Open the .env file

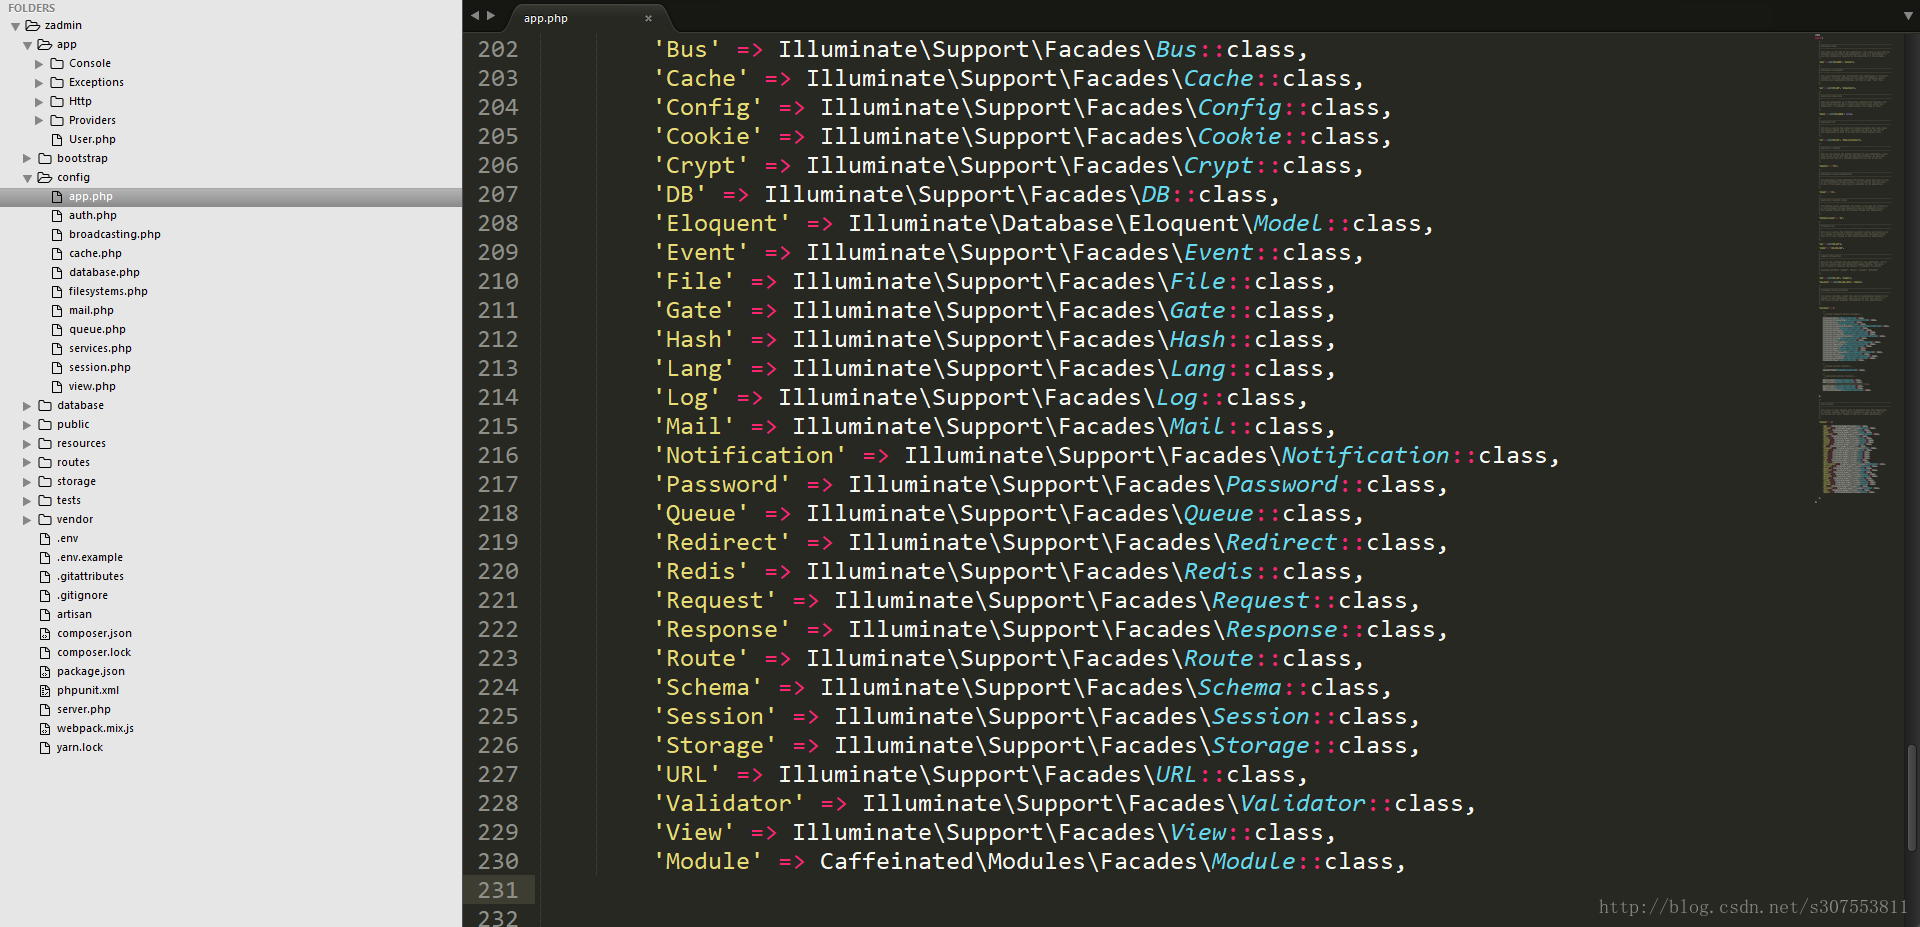(67, 539)
